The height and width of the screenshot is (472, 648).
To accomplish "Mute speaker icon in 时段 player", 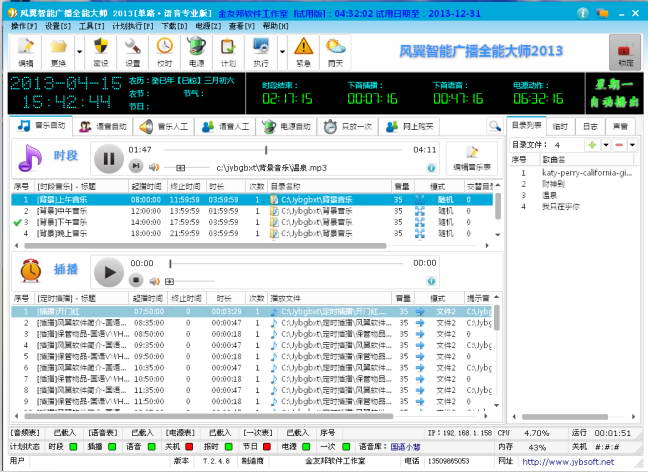I will [x=154, y=167].
